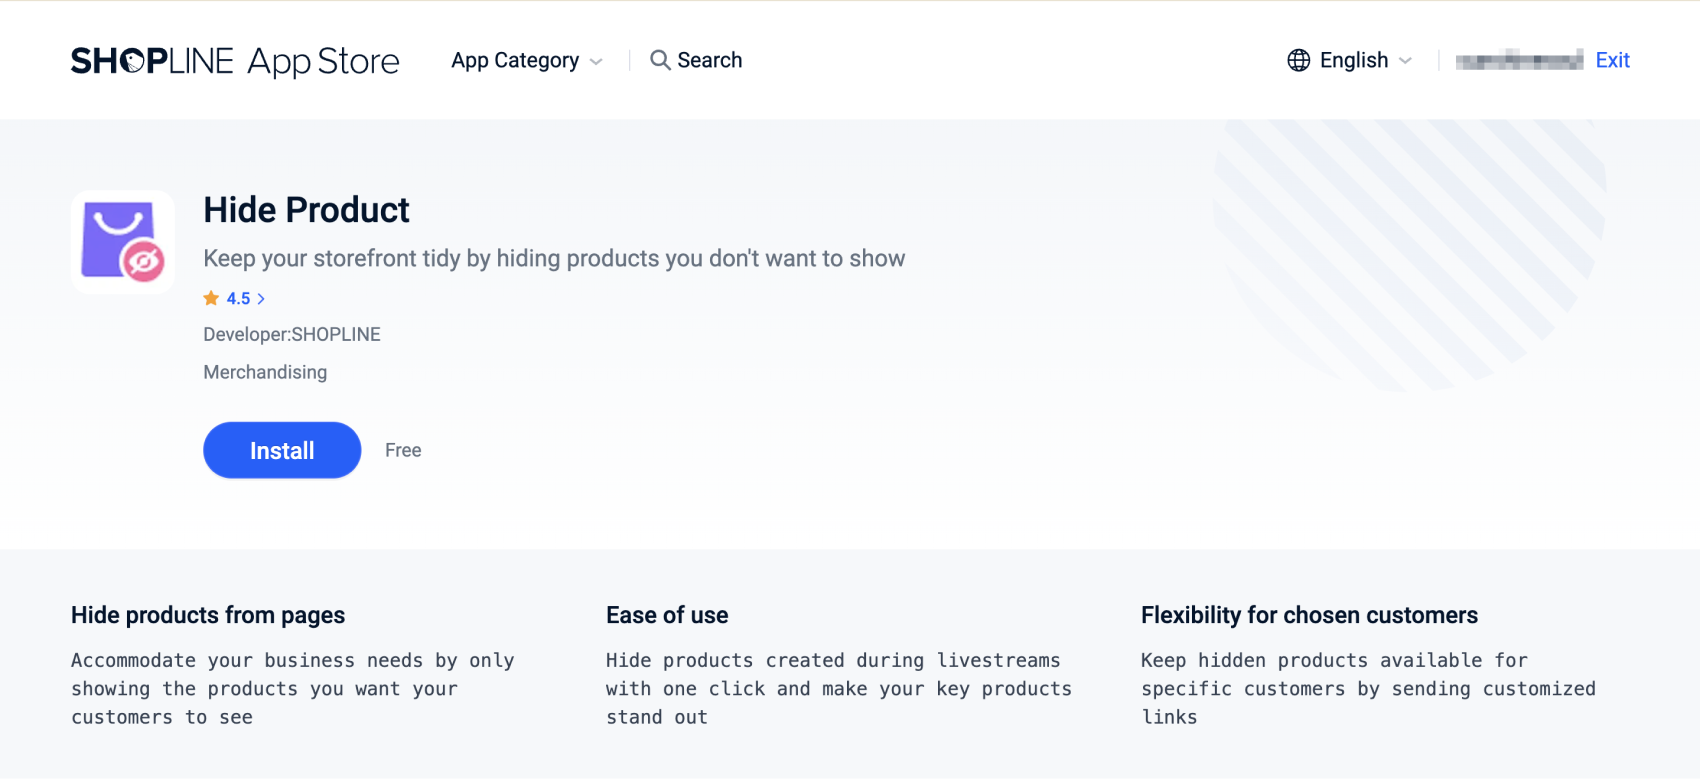Click the Merchandising category label
This screenshot has height=783, width=1700.
(265, 372)
